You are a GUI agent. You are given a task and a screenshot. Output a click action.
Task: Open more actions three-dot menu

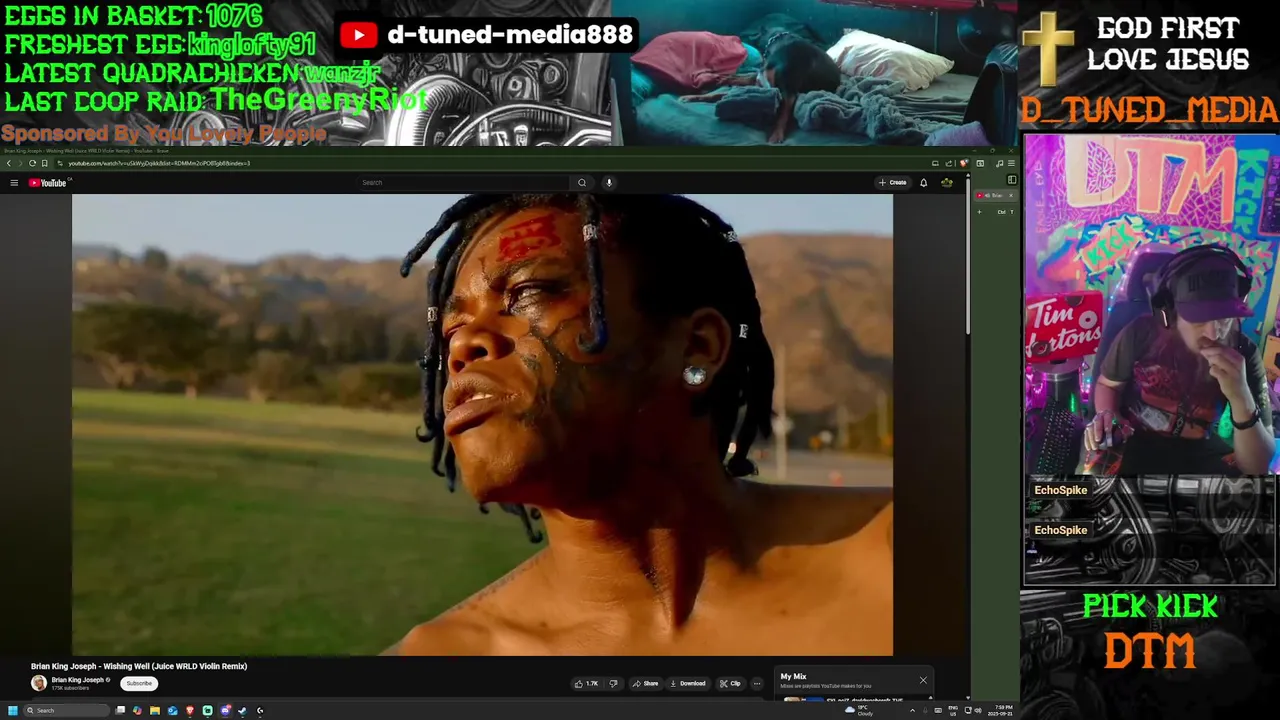pyautogui.click(x=757, y=684)
